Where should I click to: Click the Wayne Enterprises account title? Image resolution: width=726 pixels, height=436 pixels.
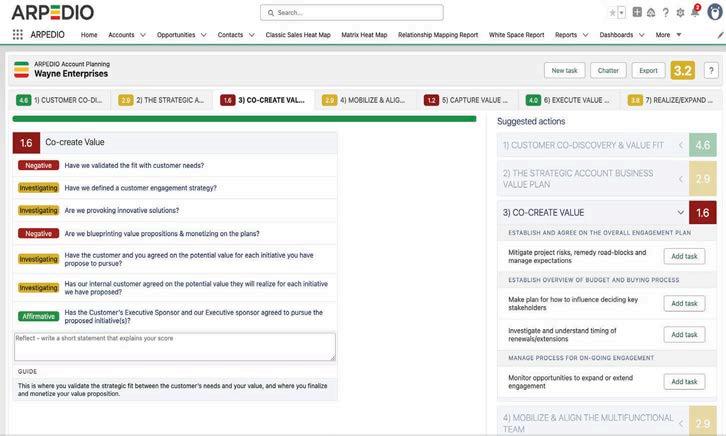click(x=71, y=74)
